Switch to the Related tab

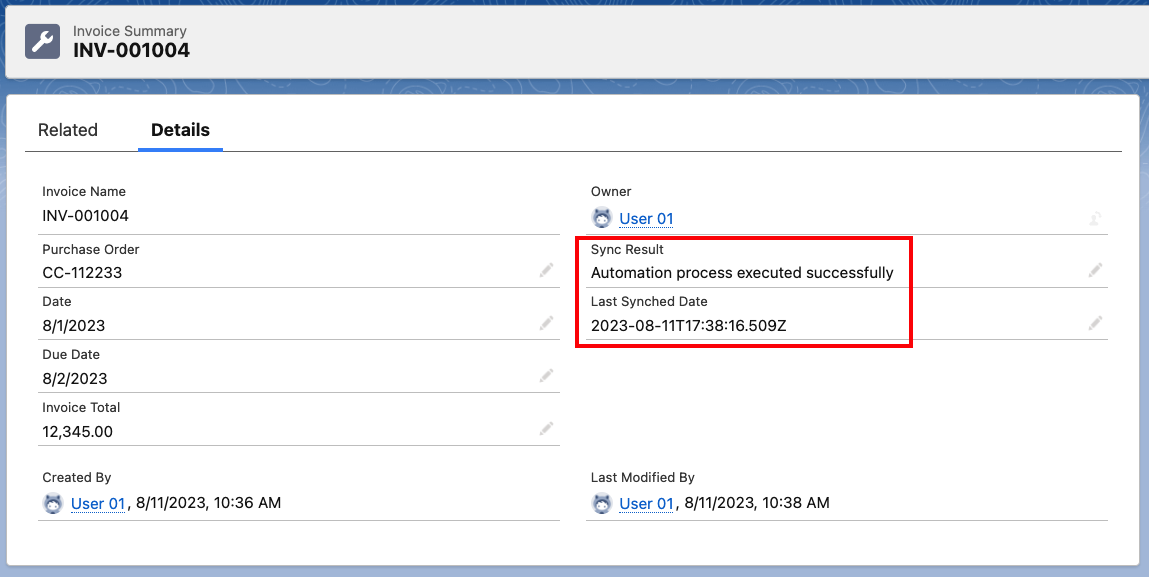68,130
